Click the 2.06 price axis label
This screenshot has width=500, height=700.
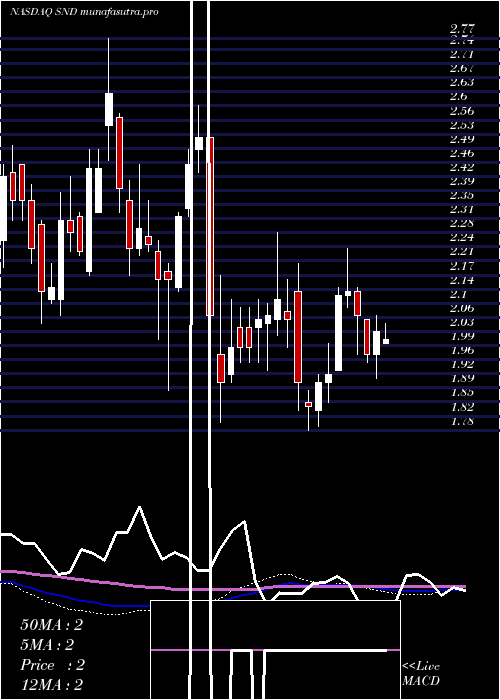462,308
